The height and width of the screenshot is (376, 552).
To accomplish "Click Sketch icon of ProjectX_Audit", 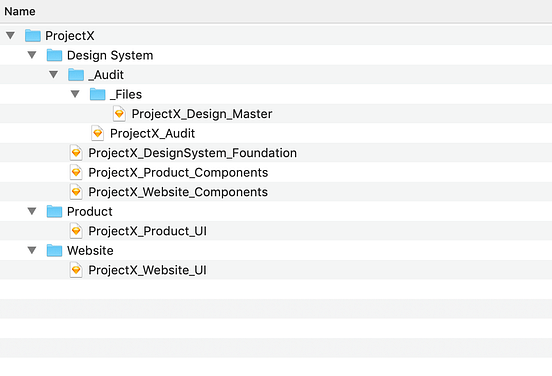I will [98, 133].
